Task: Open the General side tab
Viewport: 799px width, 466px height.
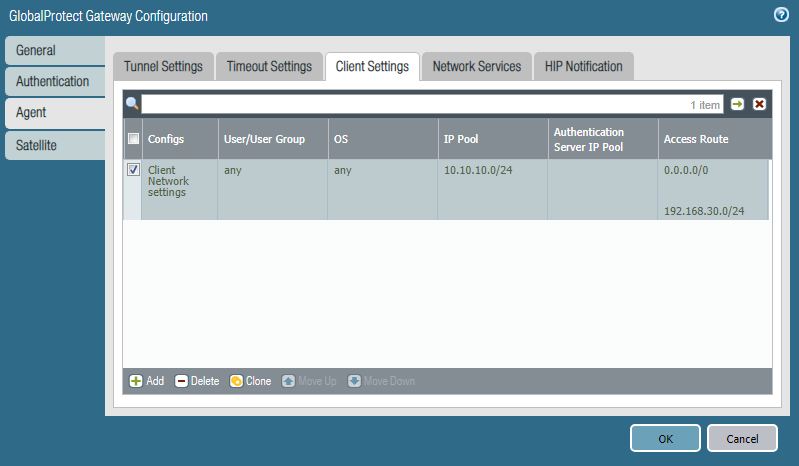Action: [55, 50]
